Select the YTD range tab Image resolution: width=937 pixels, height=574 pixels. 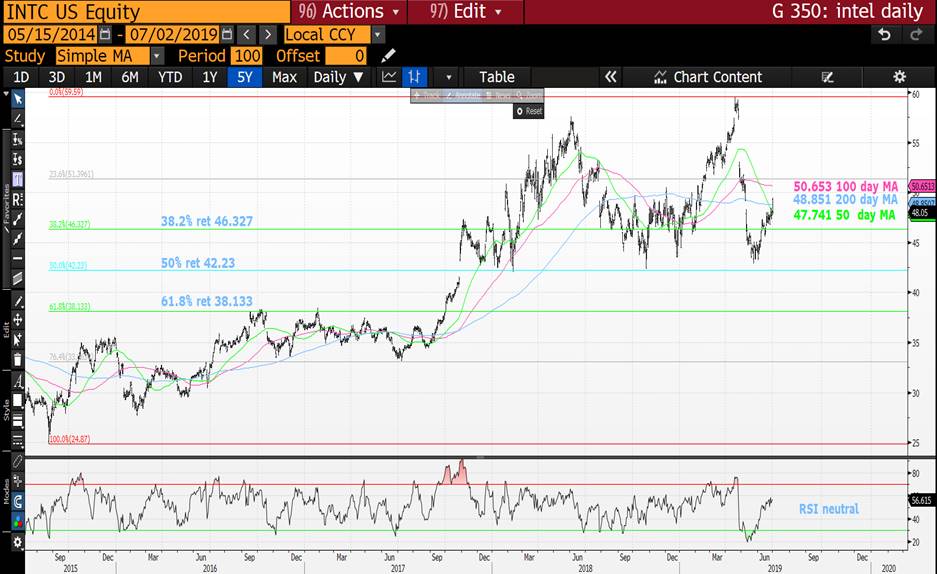click(x=170, y=77)
